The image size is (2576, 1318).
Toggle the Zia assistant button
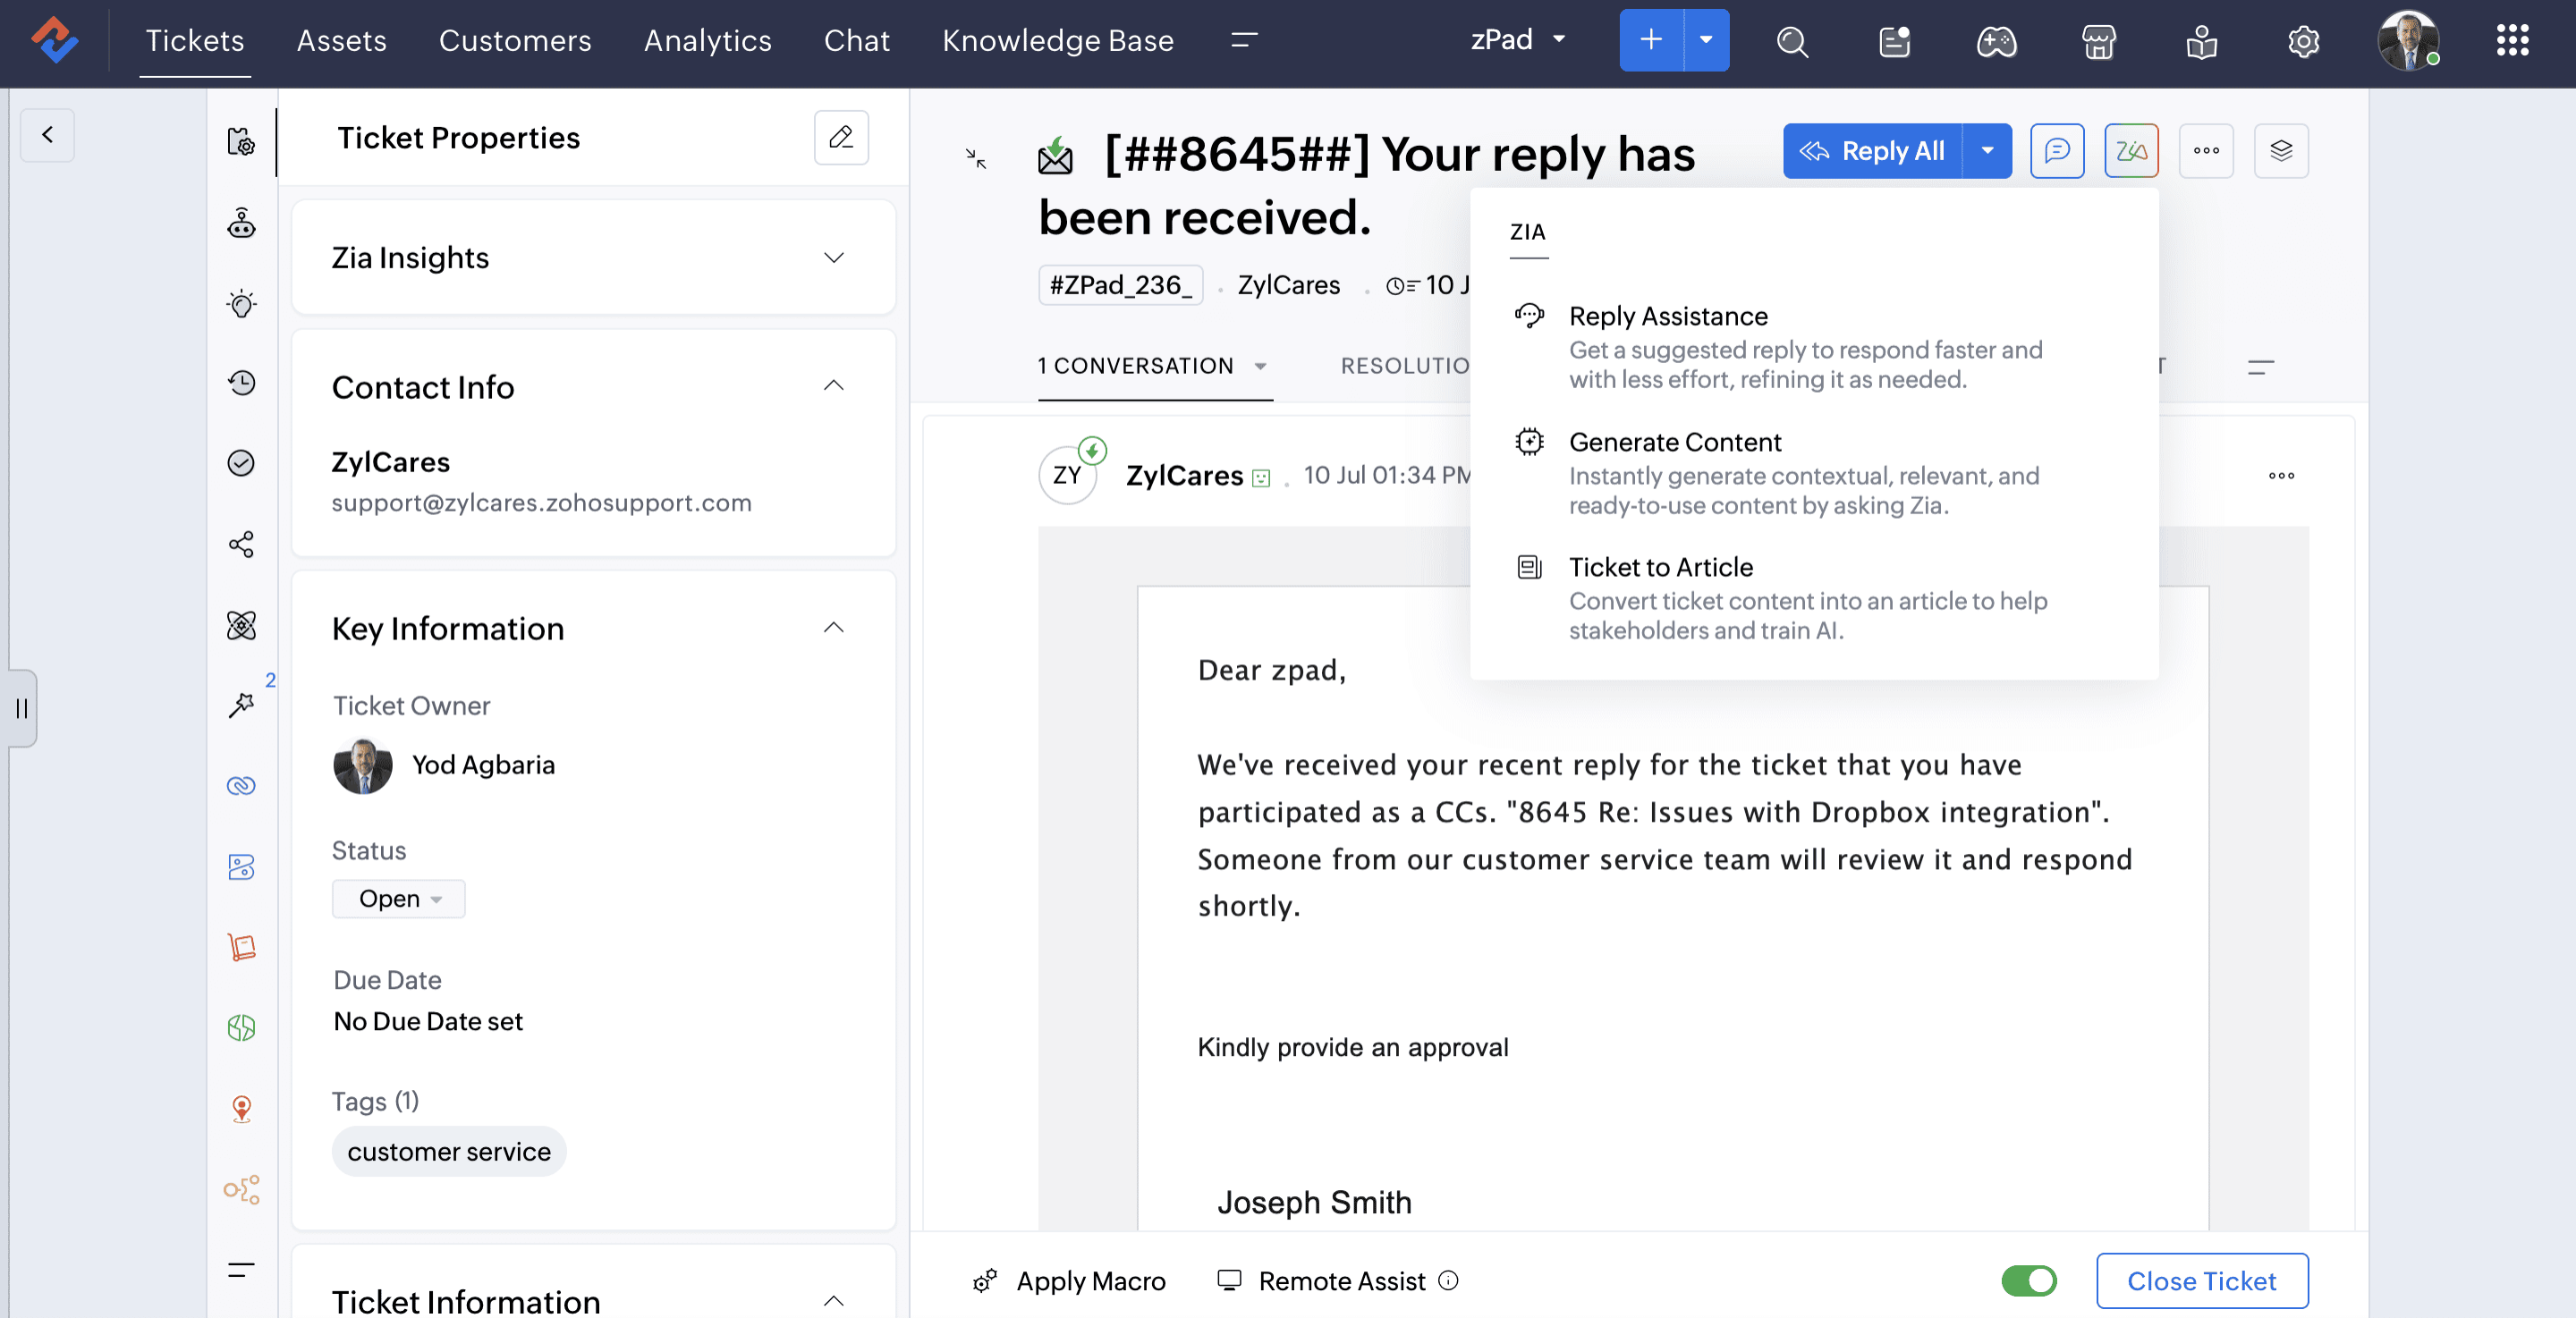click(2131, 151)
